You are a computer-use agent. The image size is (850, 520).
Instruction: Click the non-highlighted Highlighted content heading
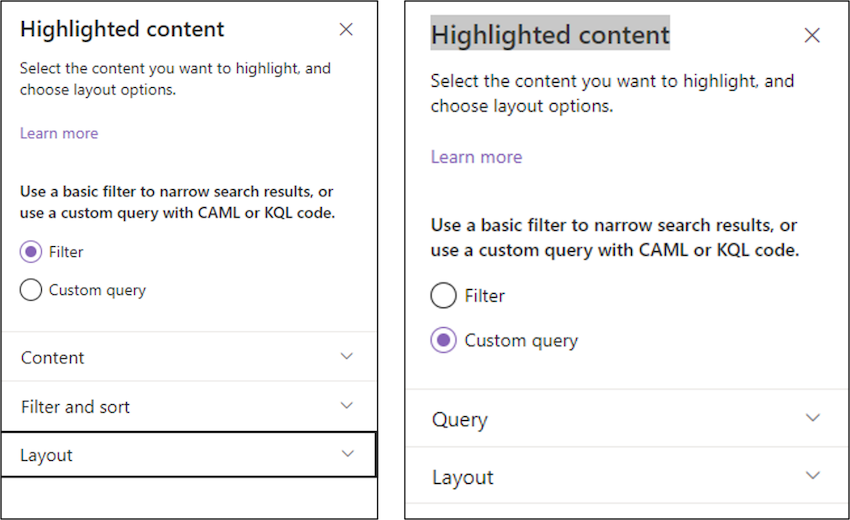[122, 29]
